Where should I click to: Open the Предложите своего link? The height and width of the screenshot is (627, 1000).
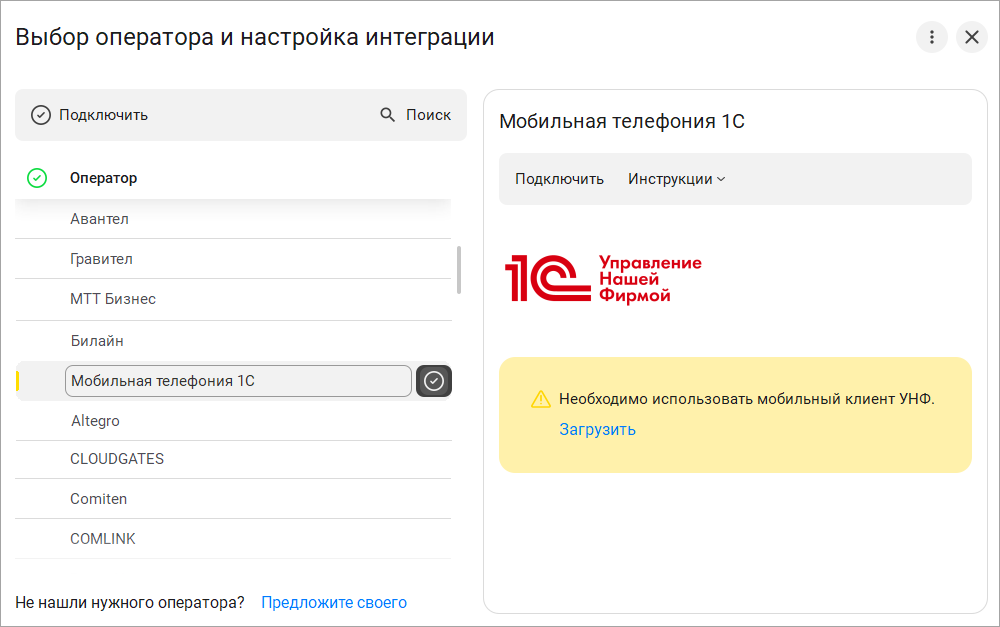coord(334,602)
